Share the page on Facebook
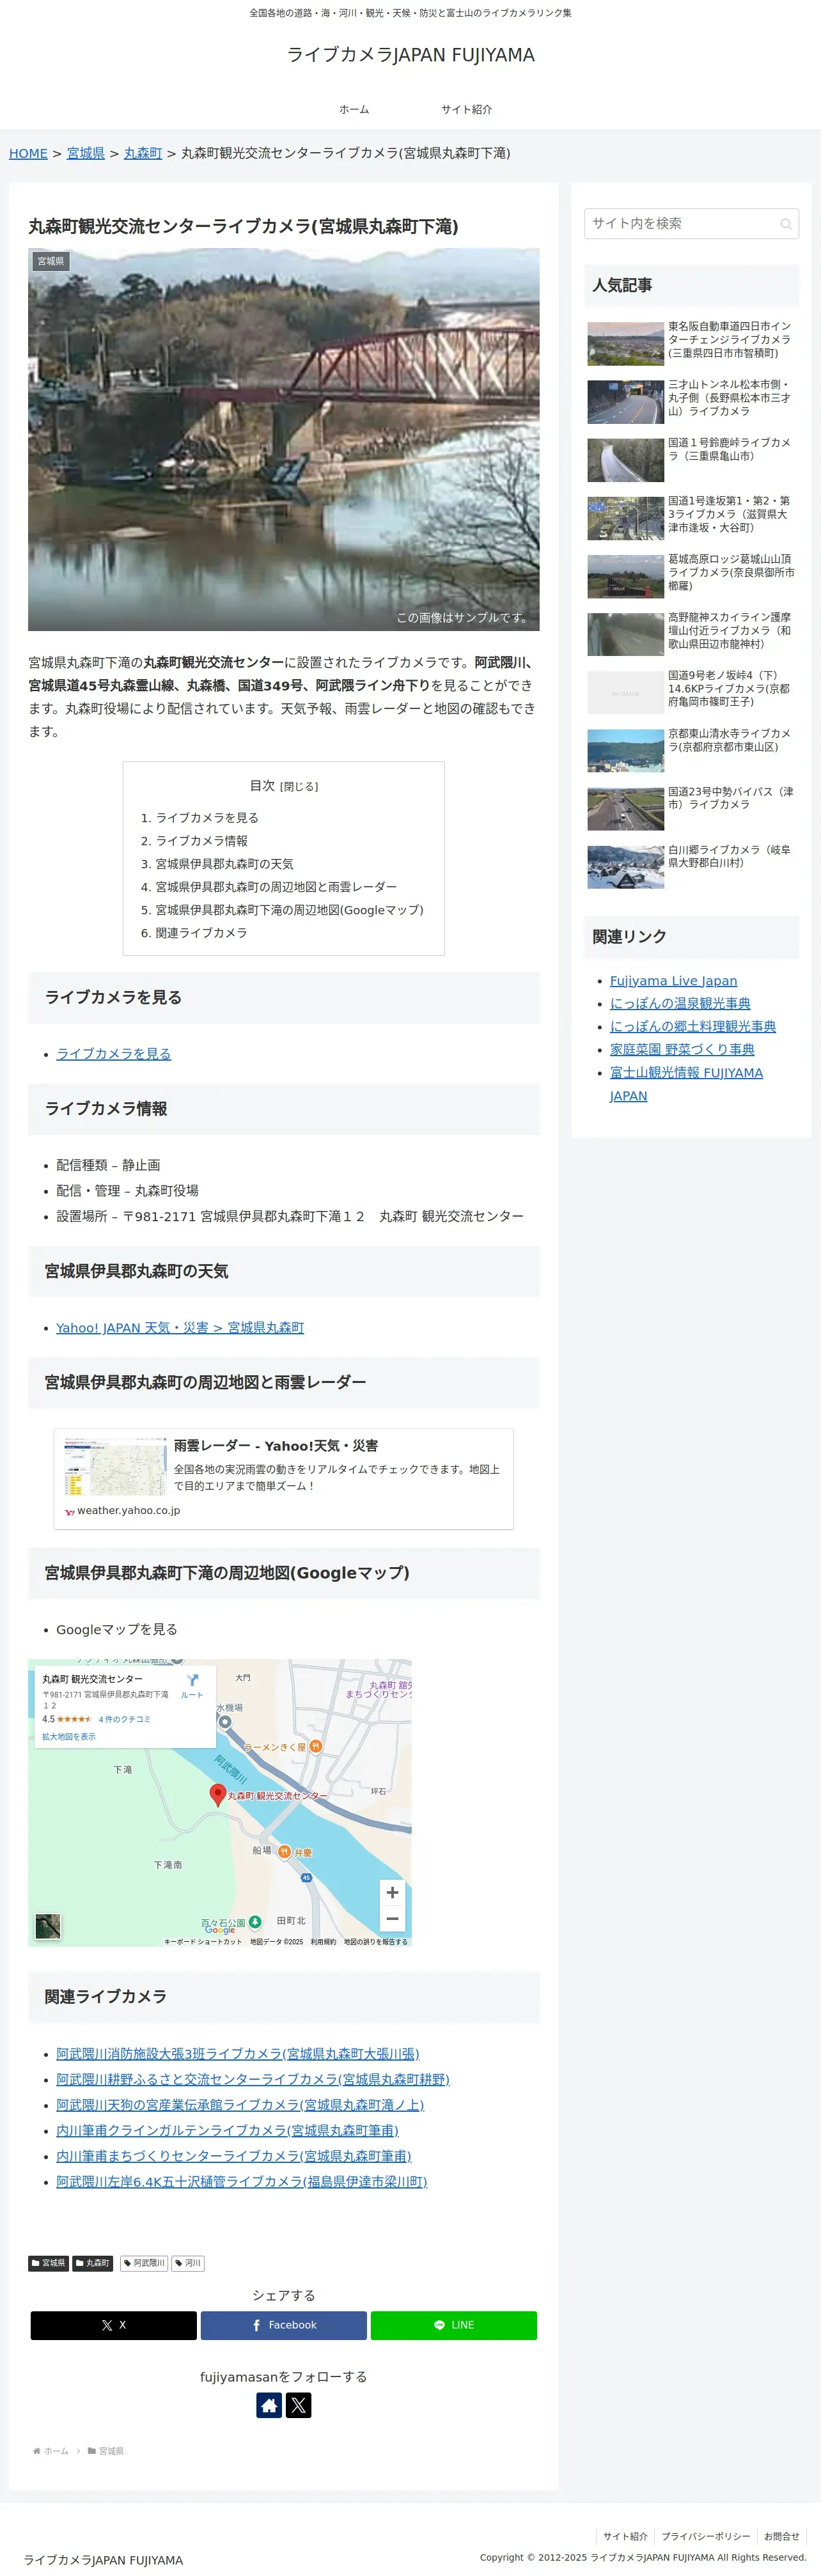This screenshot has width=821, height=2576. coord(283,2325)
